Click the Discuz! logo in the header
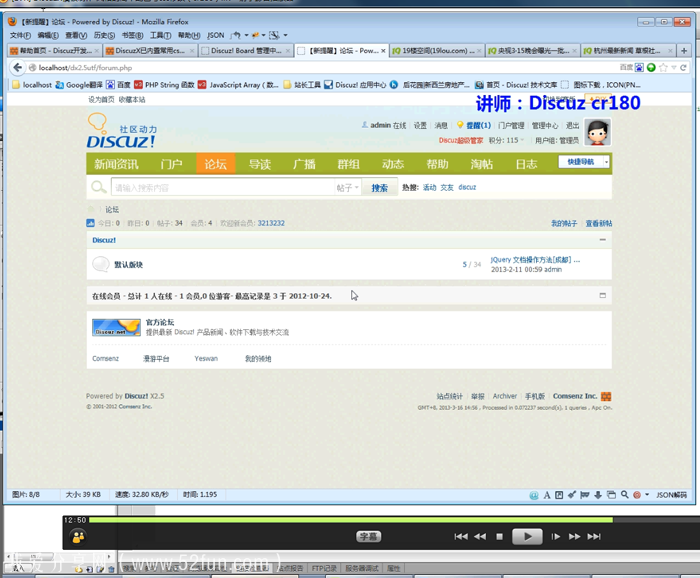The width and height of the screenshot is (700, 578). [x=121, y=131]
